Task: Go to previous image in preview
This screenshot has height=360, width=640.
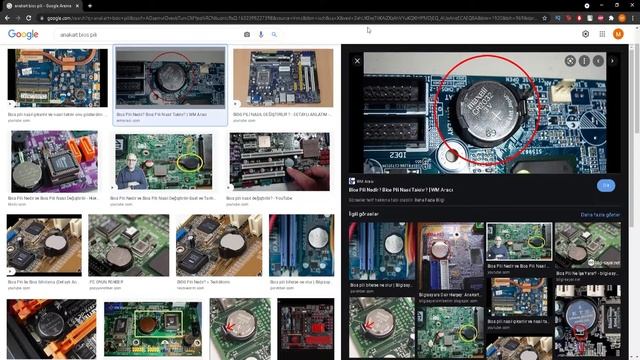Action: [598, 61]
